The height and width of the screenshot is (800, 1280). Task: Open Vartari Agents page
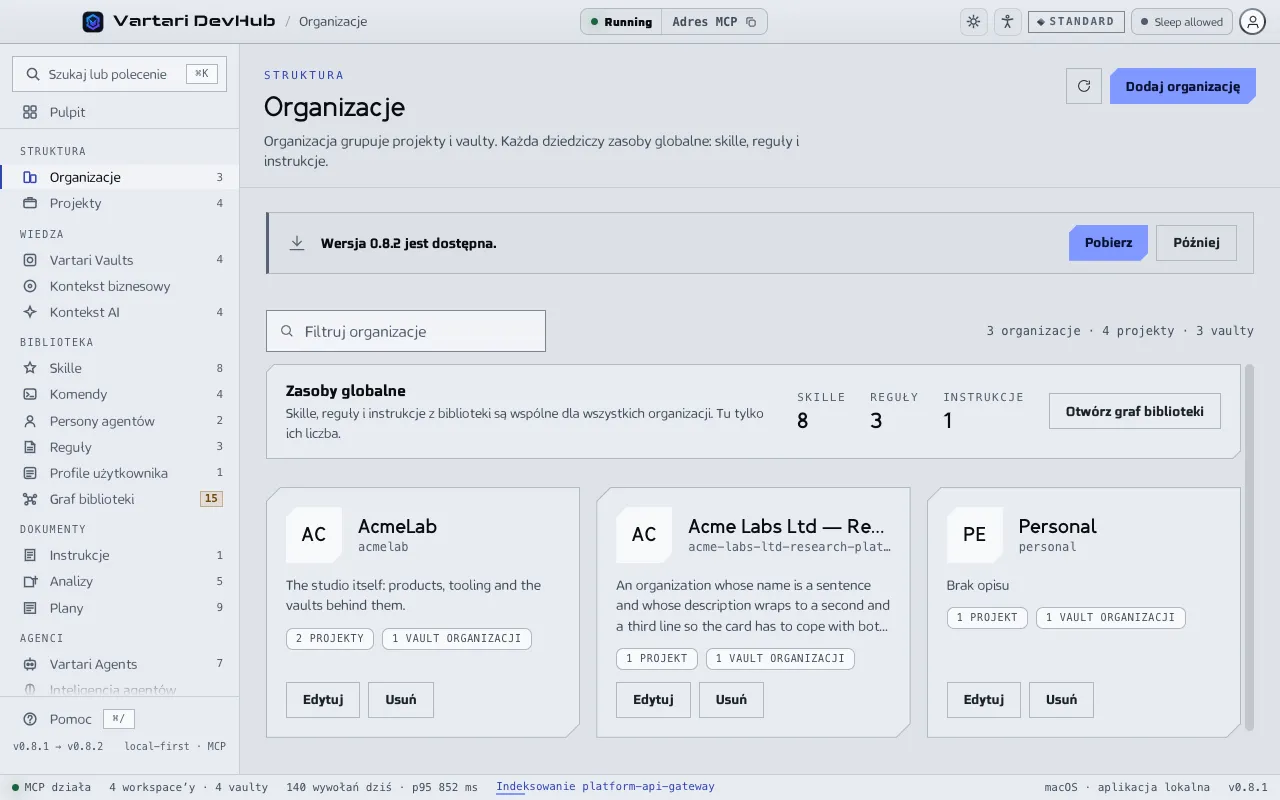(x=120, y=664)
